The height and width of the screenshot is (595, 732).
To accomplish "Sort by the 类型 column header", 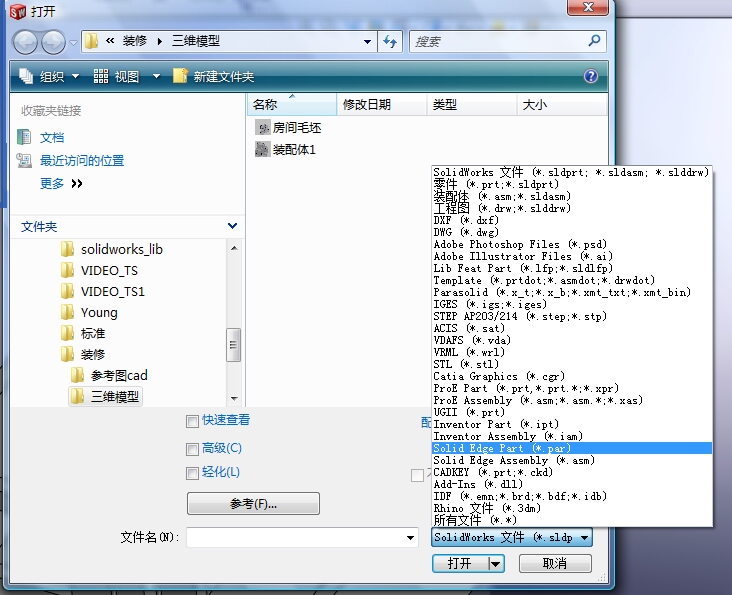I will click(x=472, y=105).
